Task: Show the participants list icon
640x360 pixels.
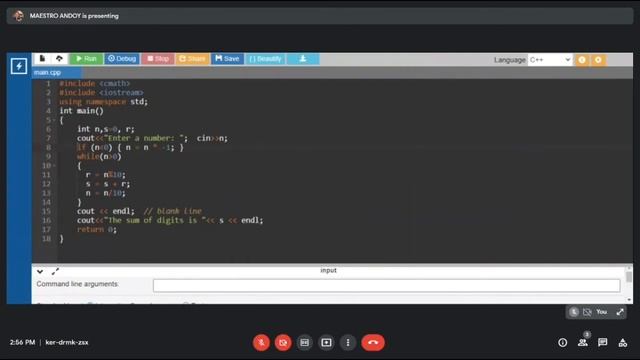Action: click(x=583, y=342)
